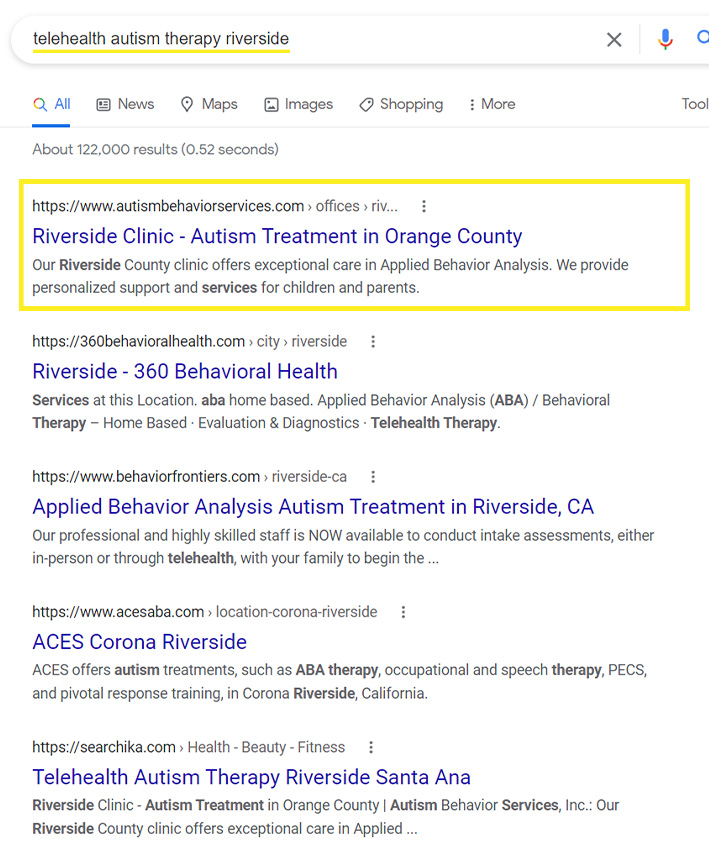Open the Tools options
This screenshot has width=709, height=853.
695,104
